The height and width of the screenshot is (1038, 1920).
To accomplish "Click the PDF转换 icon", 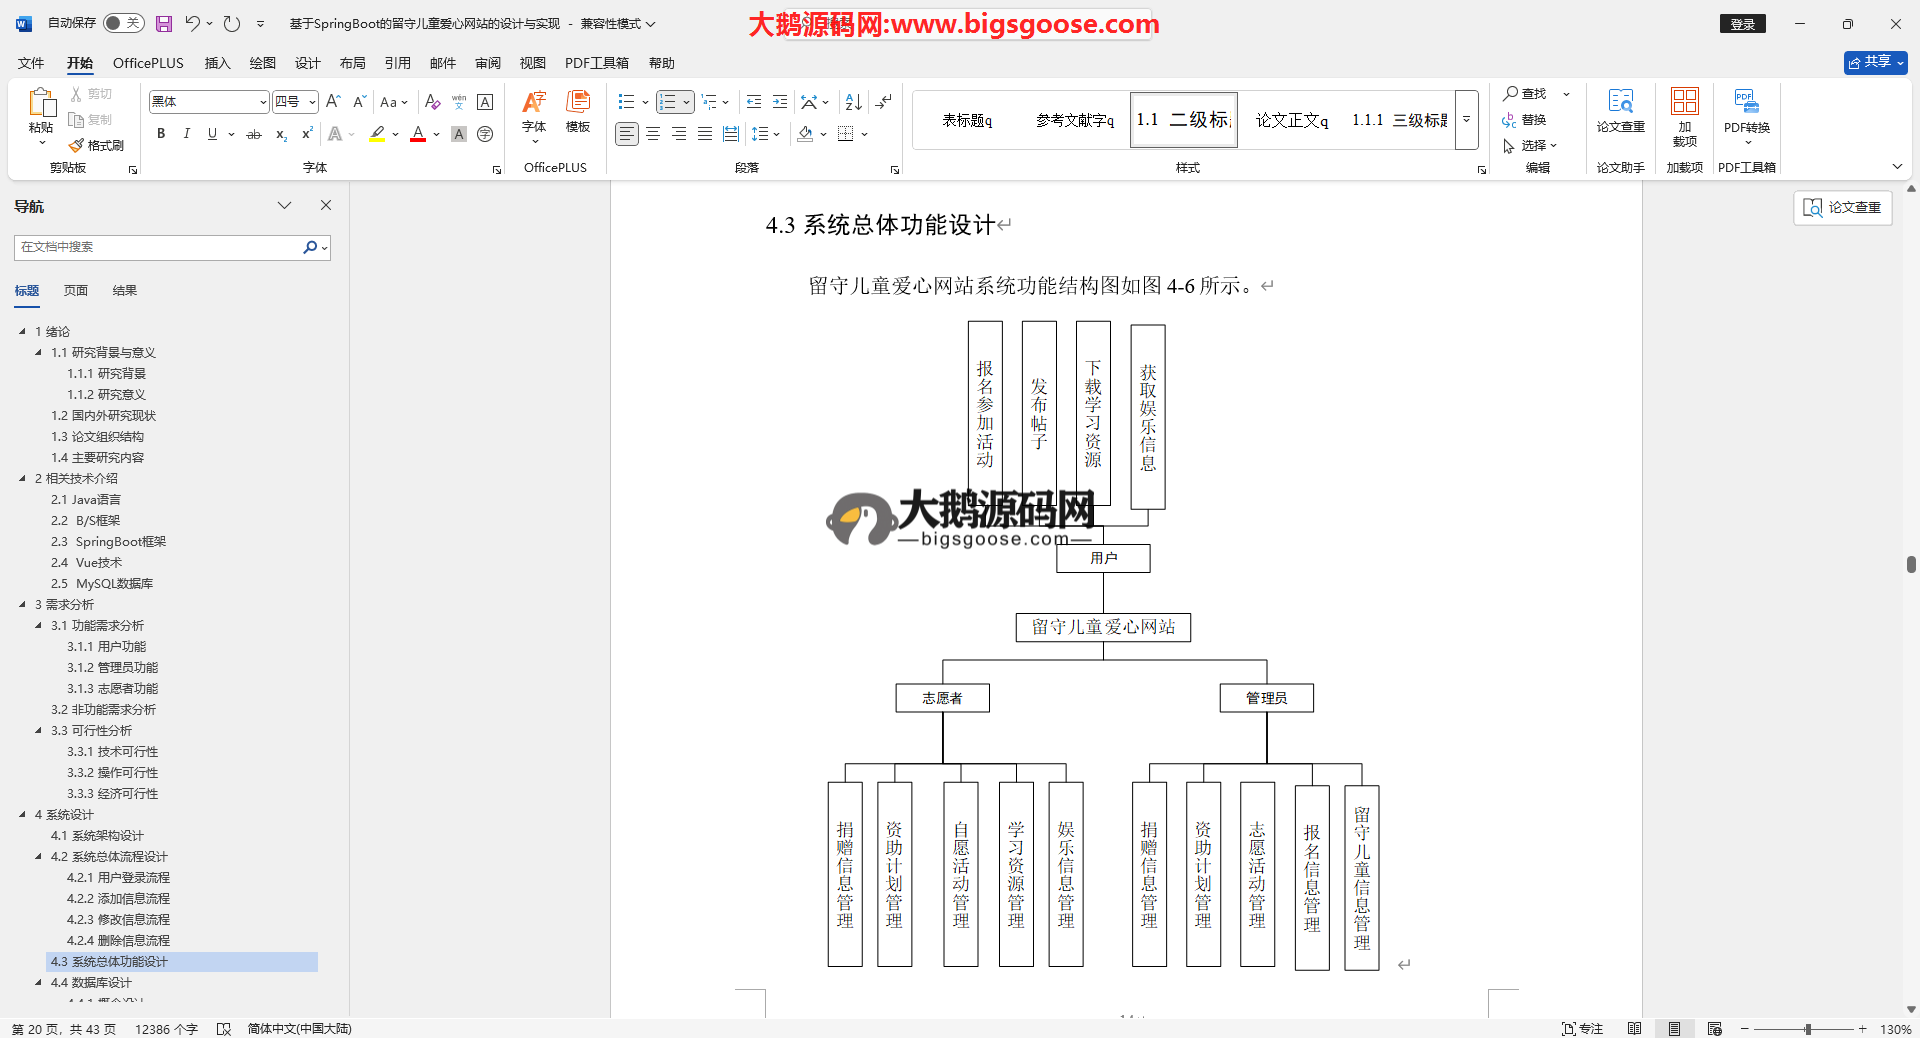I will (x=1746, y=110).
